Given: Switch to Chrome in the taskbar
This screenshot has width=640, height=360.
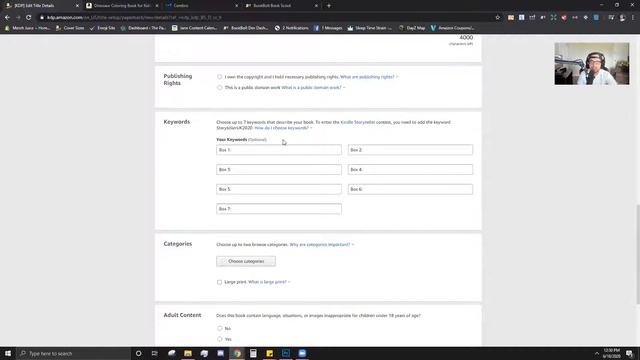Looking at the screenshot, I should pos(237,353).
